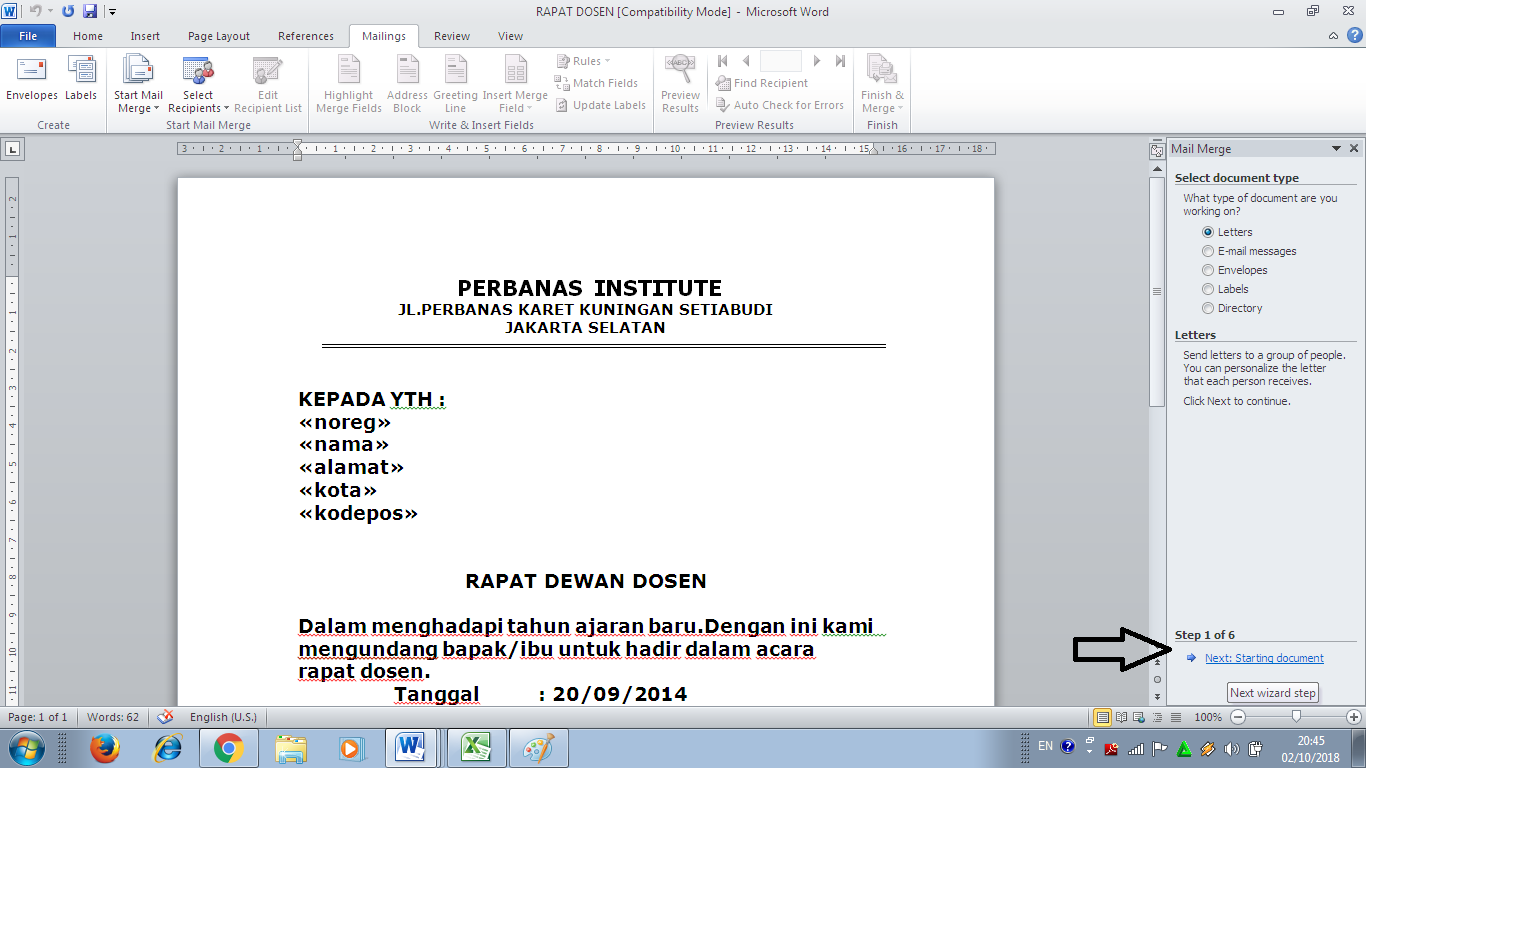Click Highlight Merge Fields
The image size is (1514, 934).
point(347,85)
